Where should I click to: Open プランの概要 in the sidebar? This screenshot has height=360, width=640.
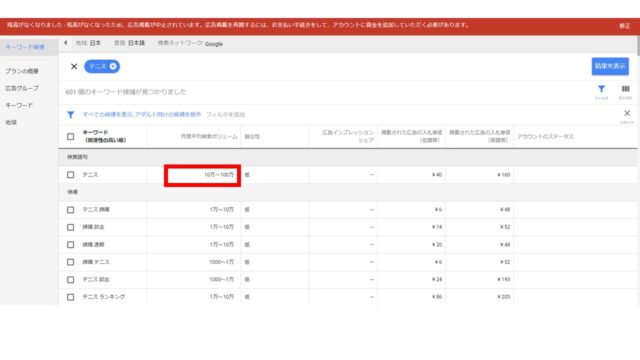pos(22,71)
